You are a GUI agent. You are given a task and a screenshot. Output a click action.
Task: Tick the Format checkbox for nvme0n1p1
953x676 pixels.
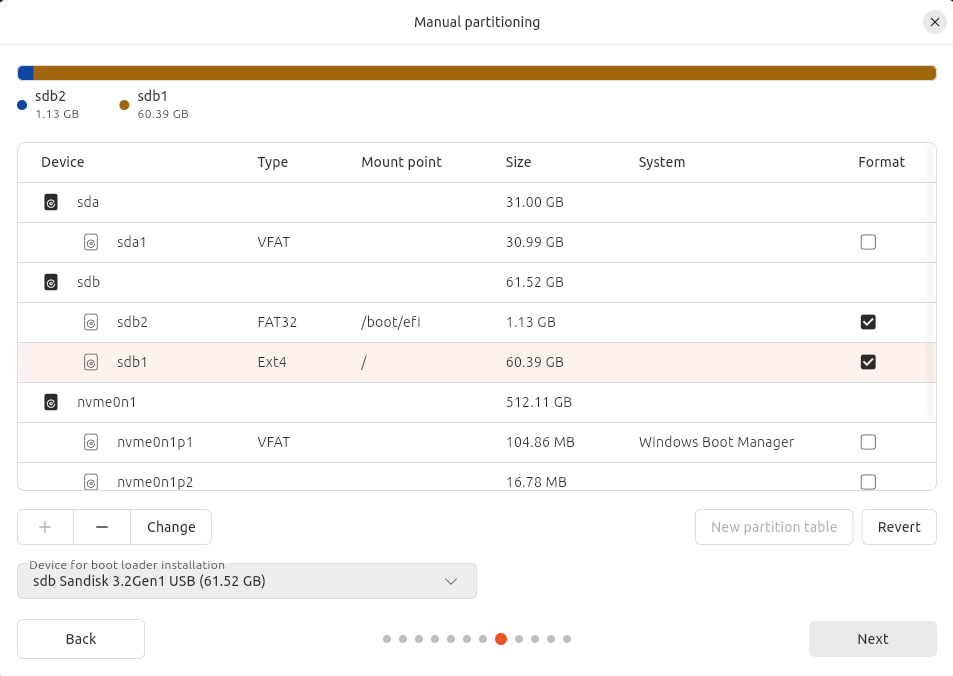coord(868,442)
